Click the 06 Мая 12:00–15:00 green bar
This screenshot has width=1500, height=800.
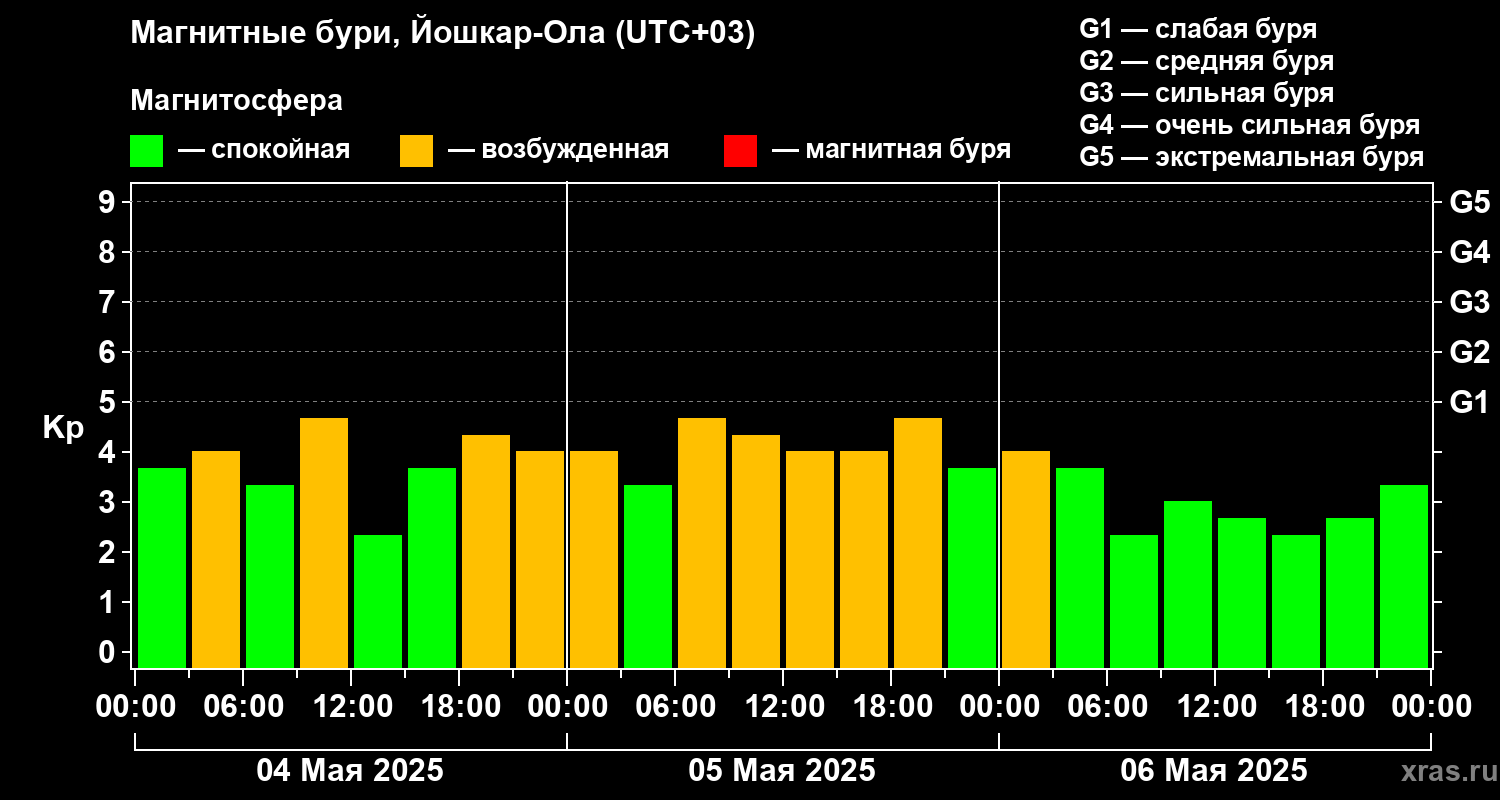coord(1242,593)
